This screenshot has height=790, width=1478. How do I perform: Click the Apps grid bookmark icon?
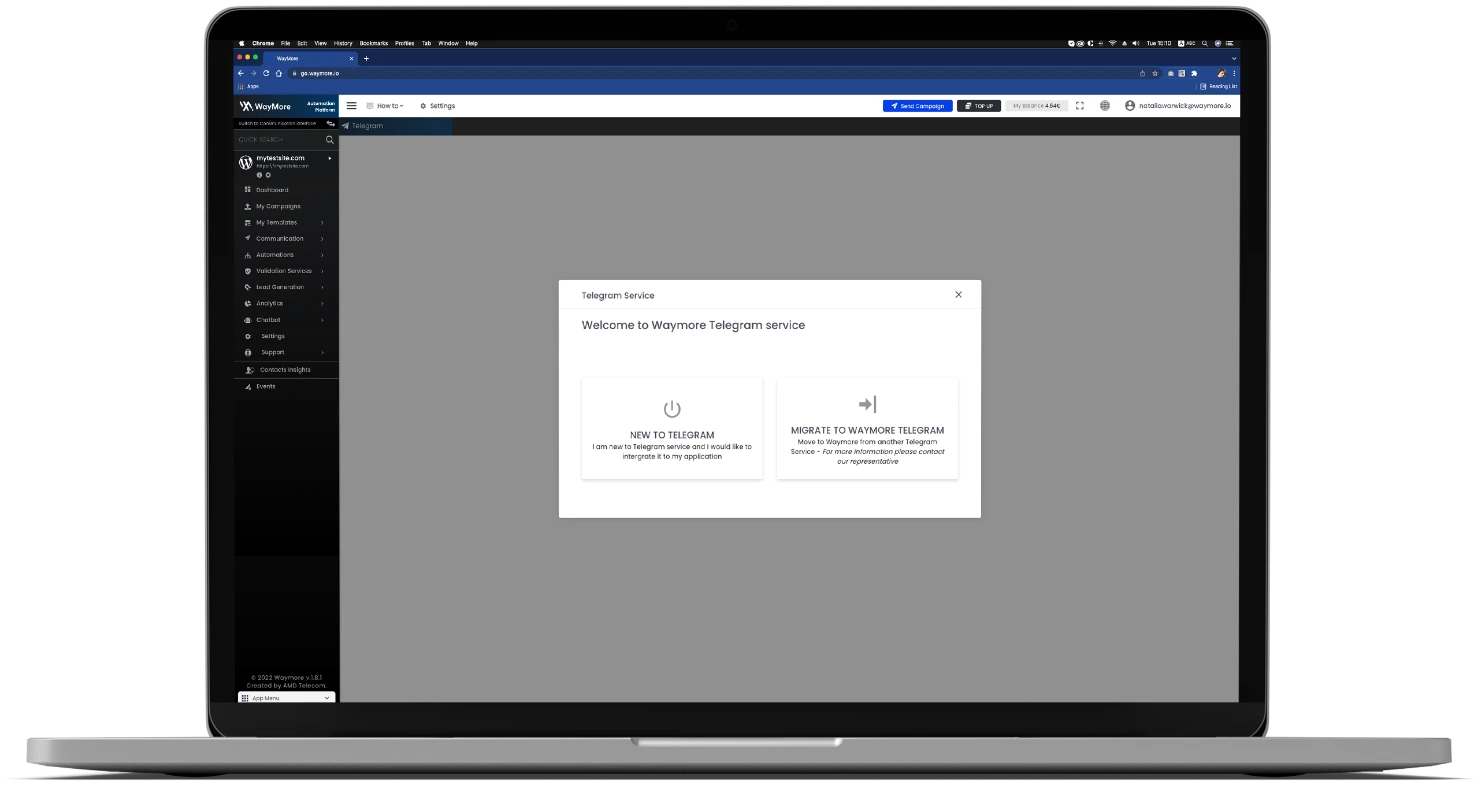[240, 87]
